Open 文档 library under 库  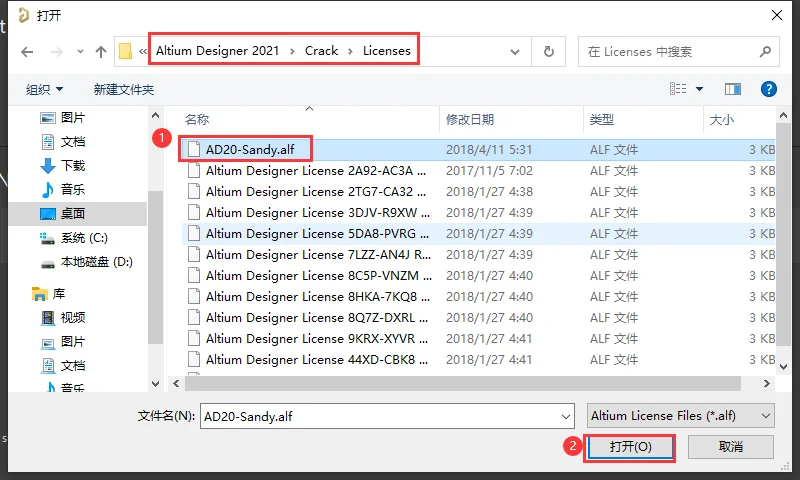(62, 366)
